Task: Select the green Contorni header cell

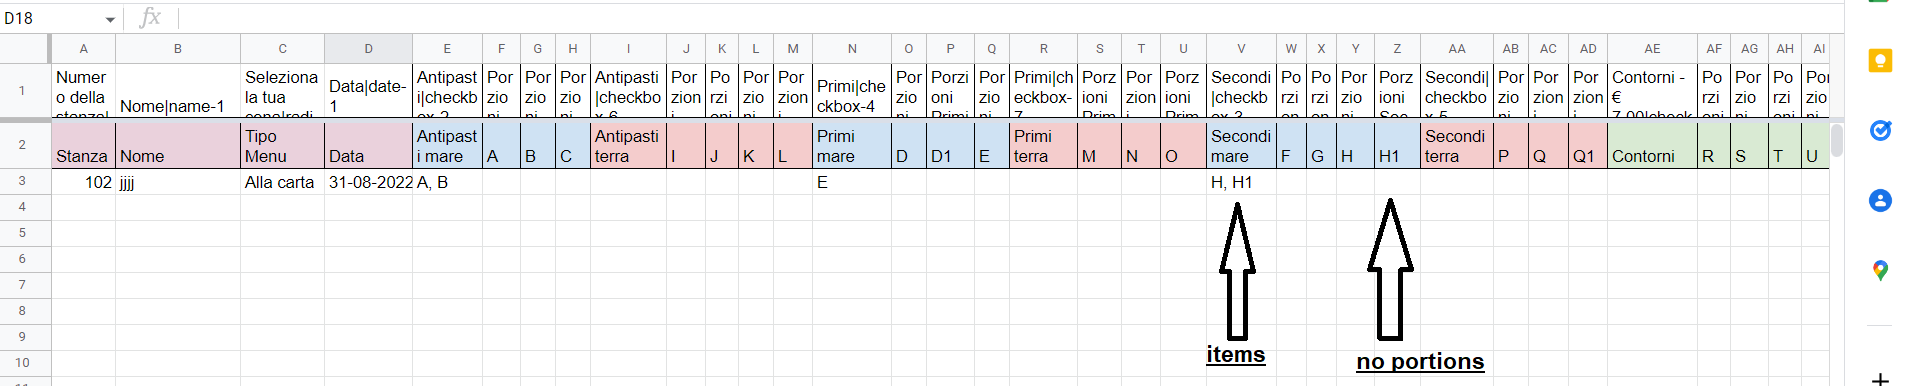Action: (1652, 145)
